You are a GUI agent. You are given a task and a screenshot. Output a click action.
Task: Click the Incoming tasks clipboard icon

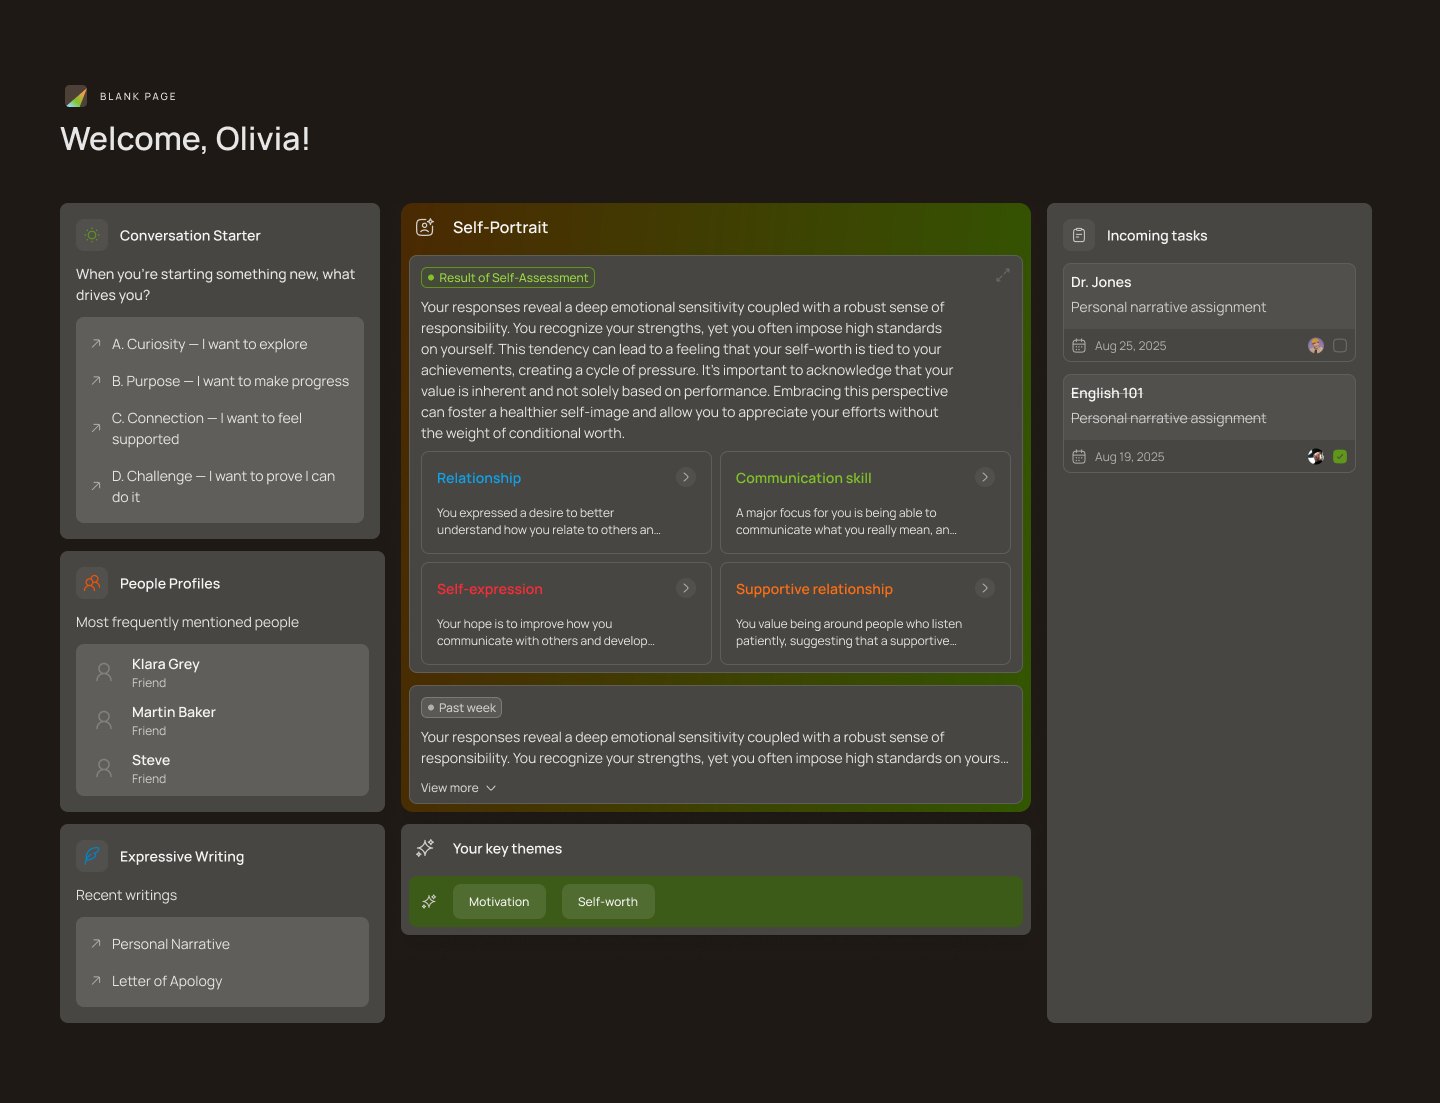click(1079, 235)
